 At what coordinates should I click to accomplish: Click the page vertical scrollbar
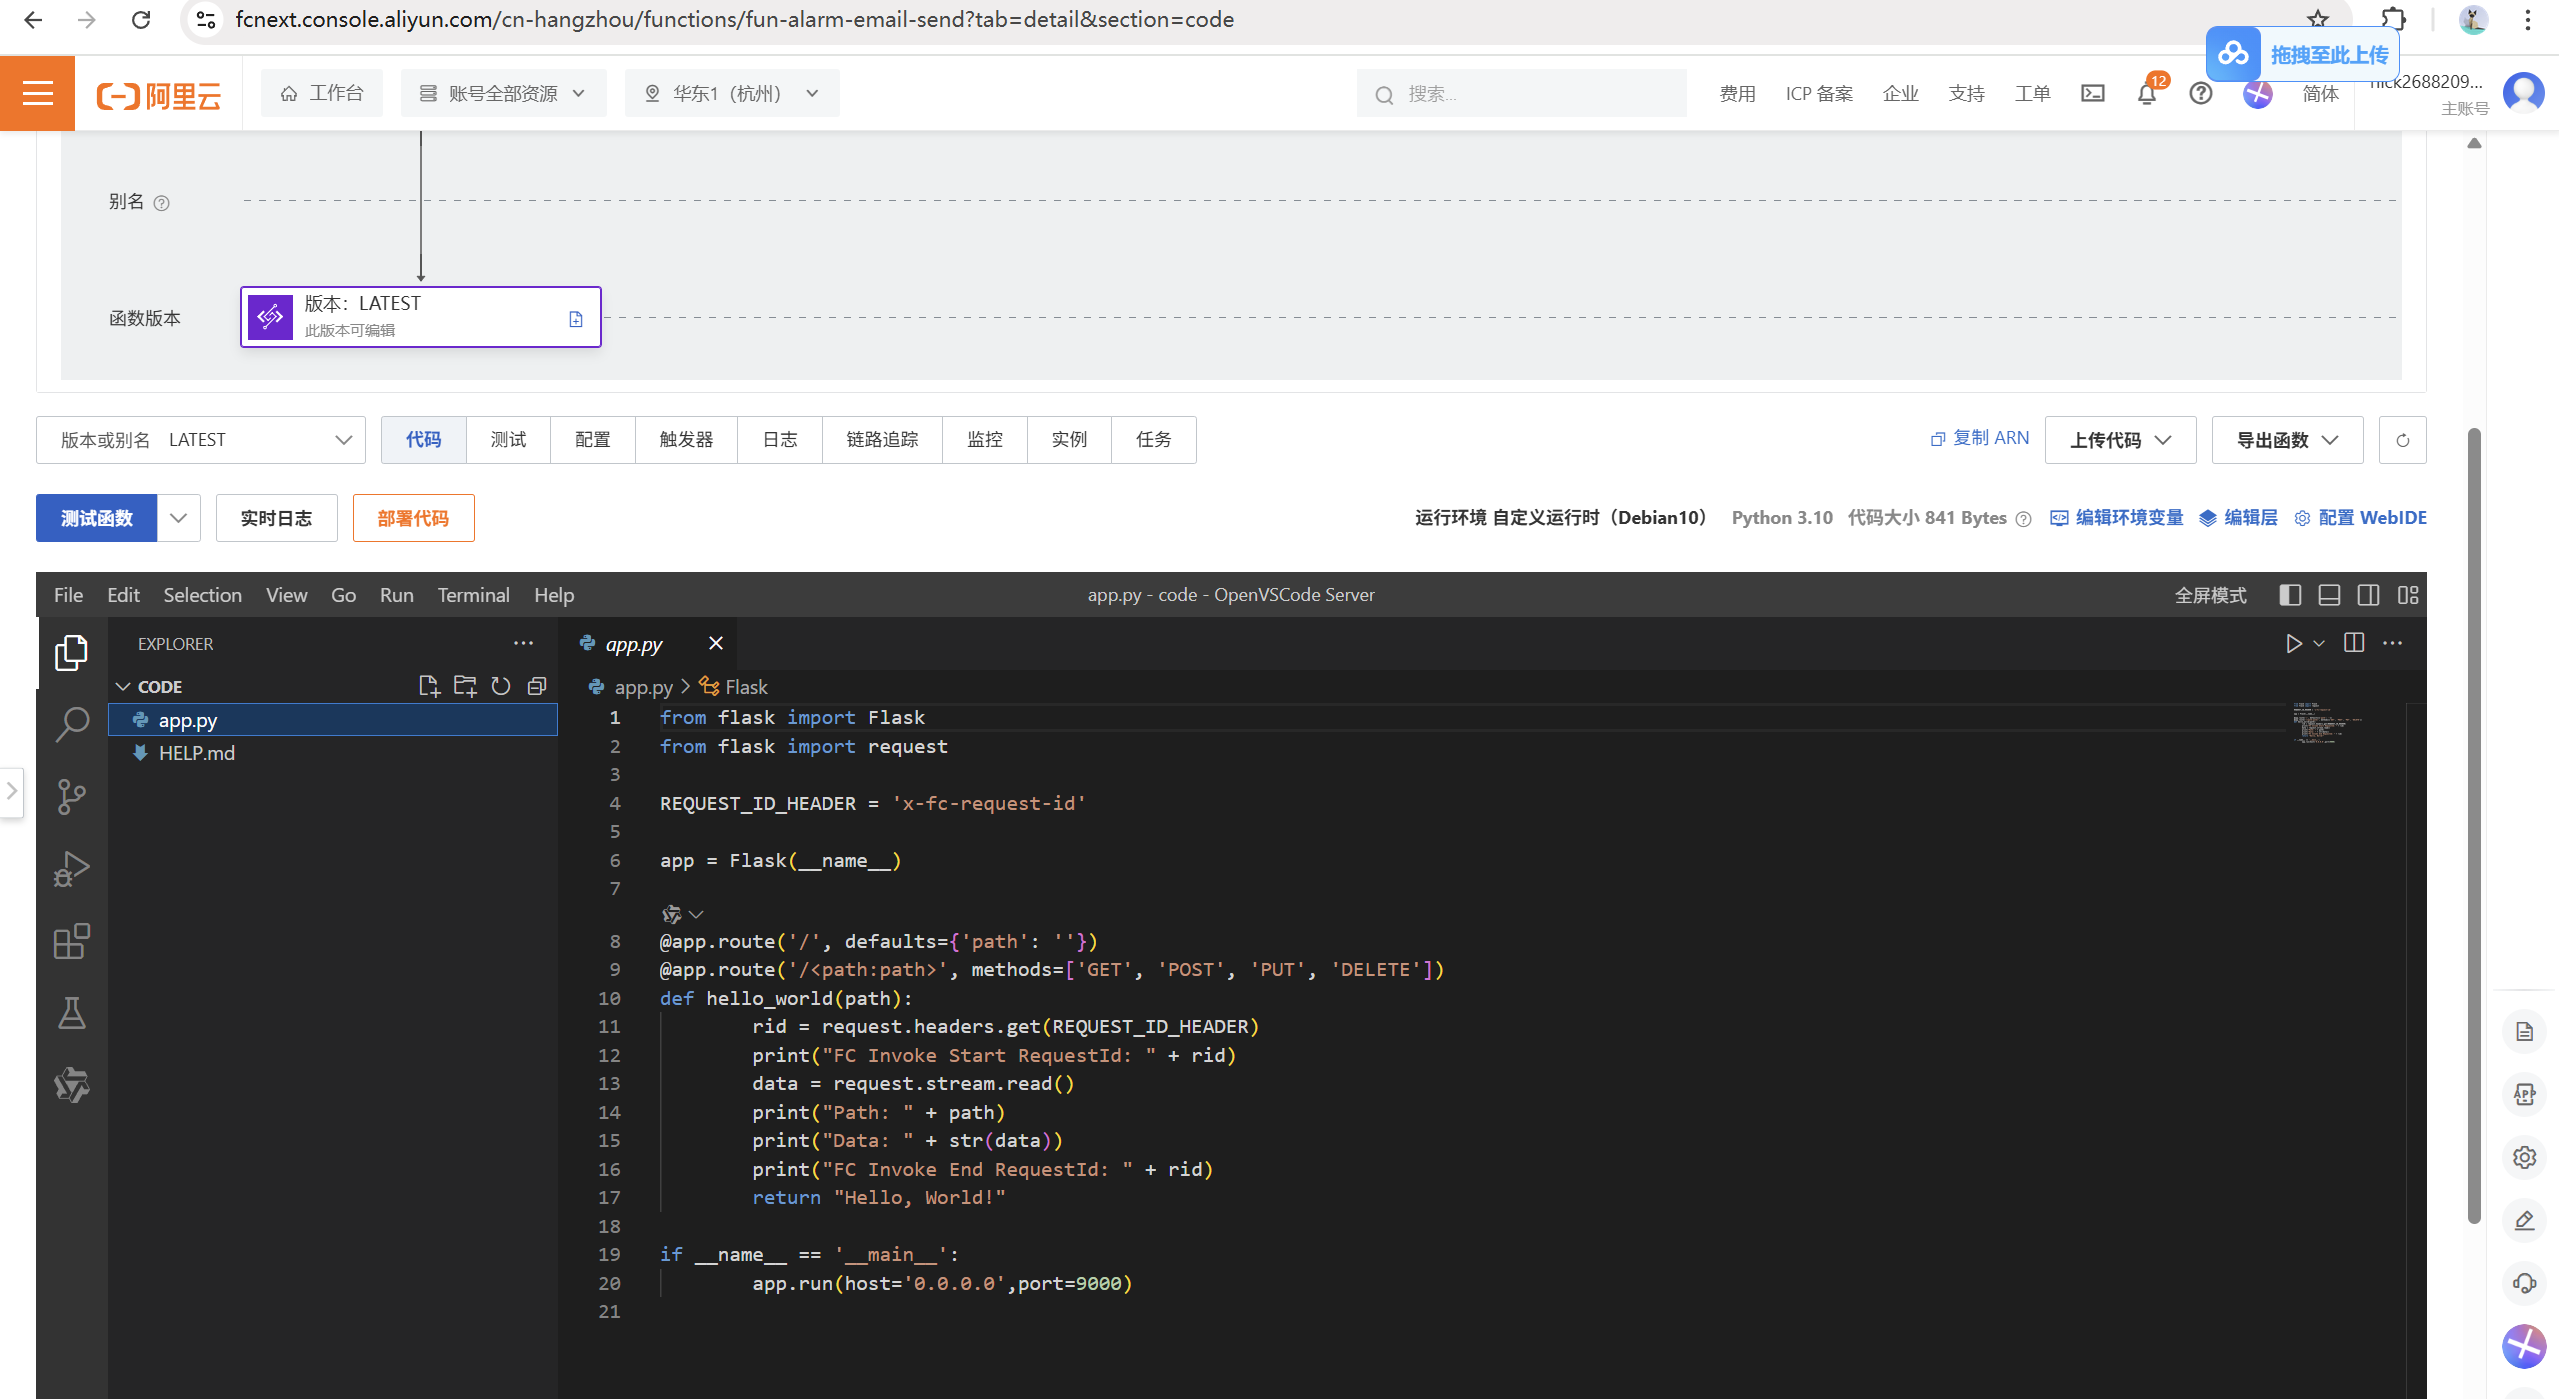tap(2474, 825)
